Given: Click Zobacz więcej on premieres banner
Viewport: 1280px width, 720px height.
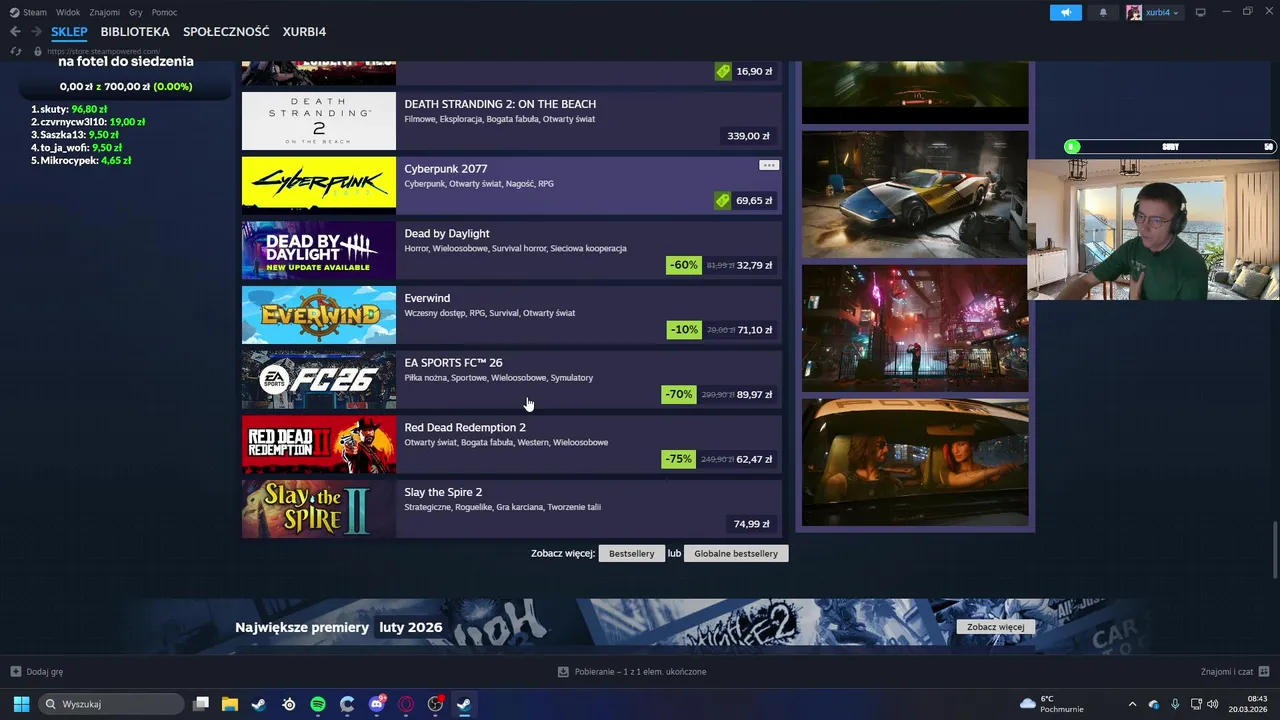Looking at the screenshot, I should 995,627.
